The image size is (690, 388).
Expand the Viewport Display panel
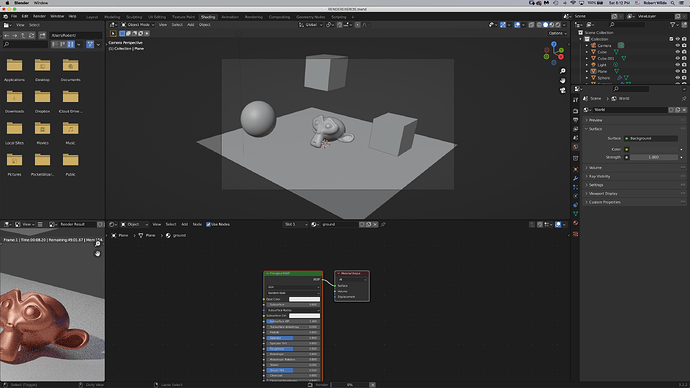tap(634, 194)
